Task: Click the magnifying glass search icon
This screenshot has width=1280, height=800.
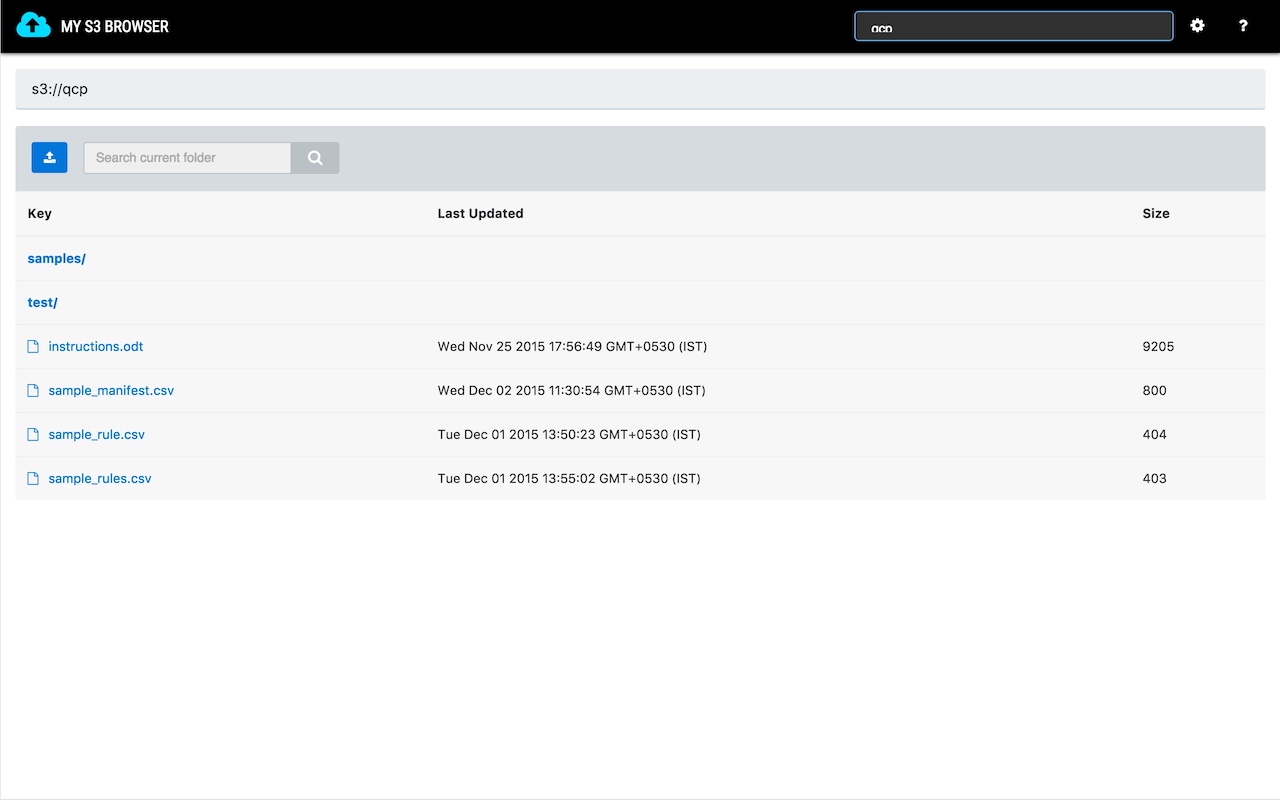Action: coord(315,157)
